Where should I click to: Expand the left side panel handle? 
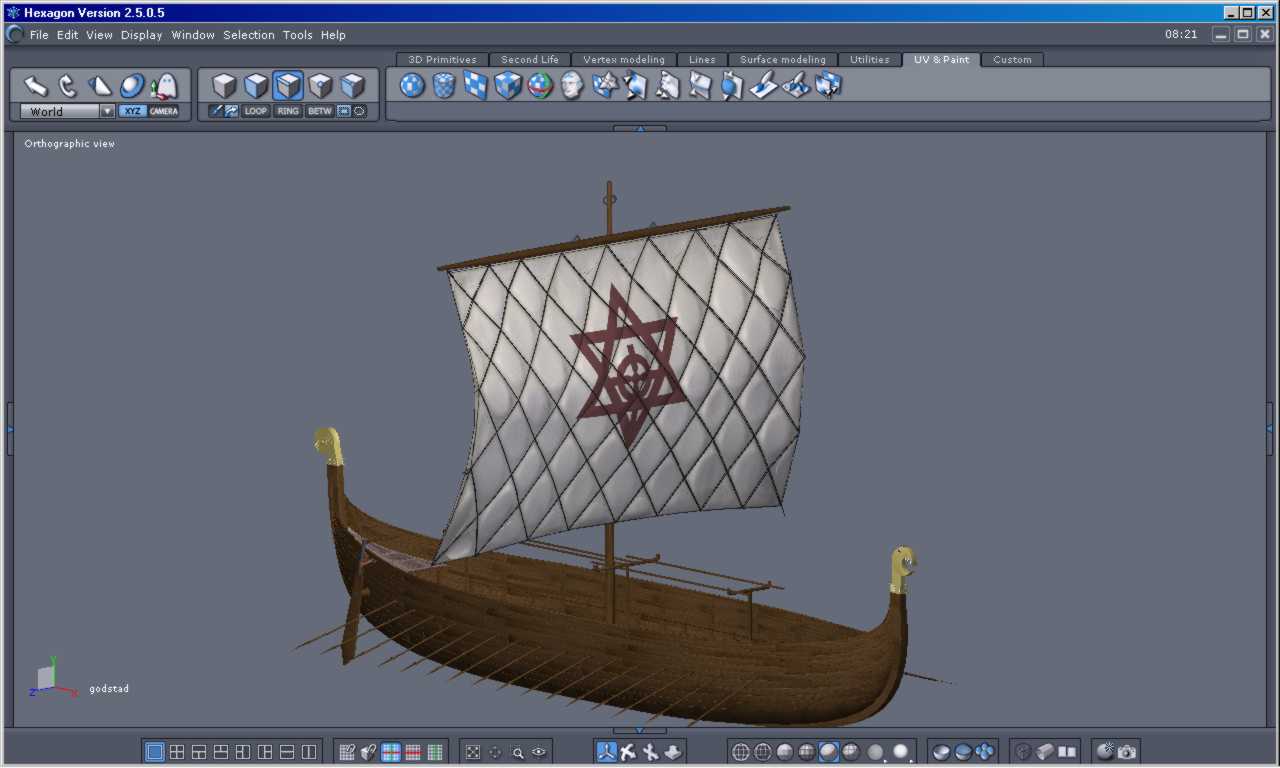[x=10, y=429]
